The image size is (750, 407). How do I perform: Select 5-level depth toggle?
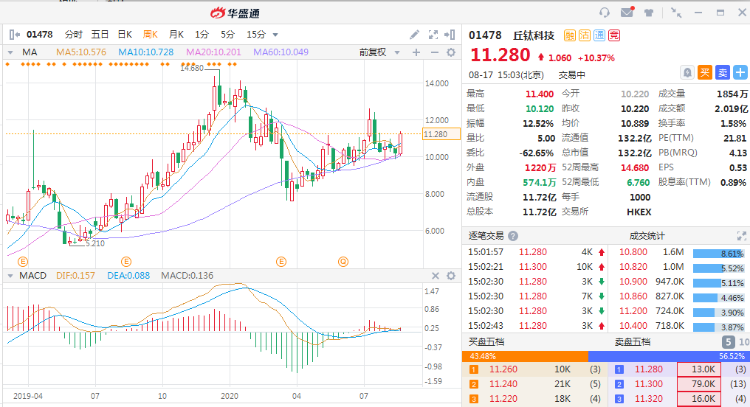728,342
